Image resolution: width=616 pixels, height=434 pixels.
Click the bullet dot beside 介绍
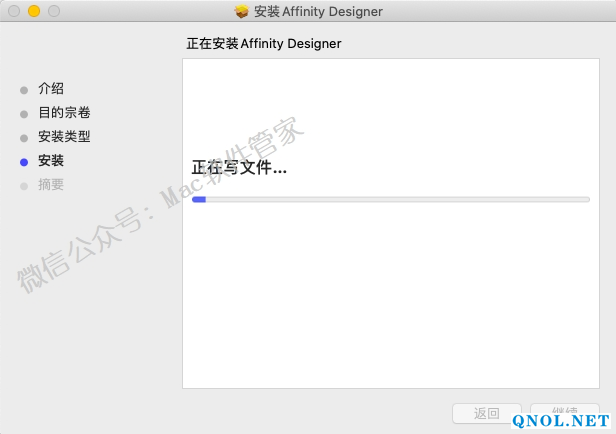tap(24, 89)
